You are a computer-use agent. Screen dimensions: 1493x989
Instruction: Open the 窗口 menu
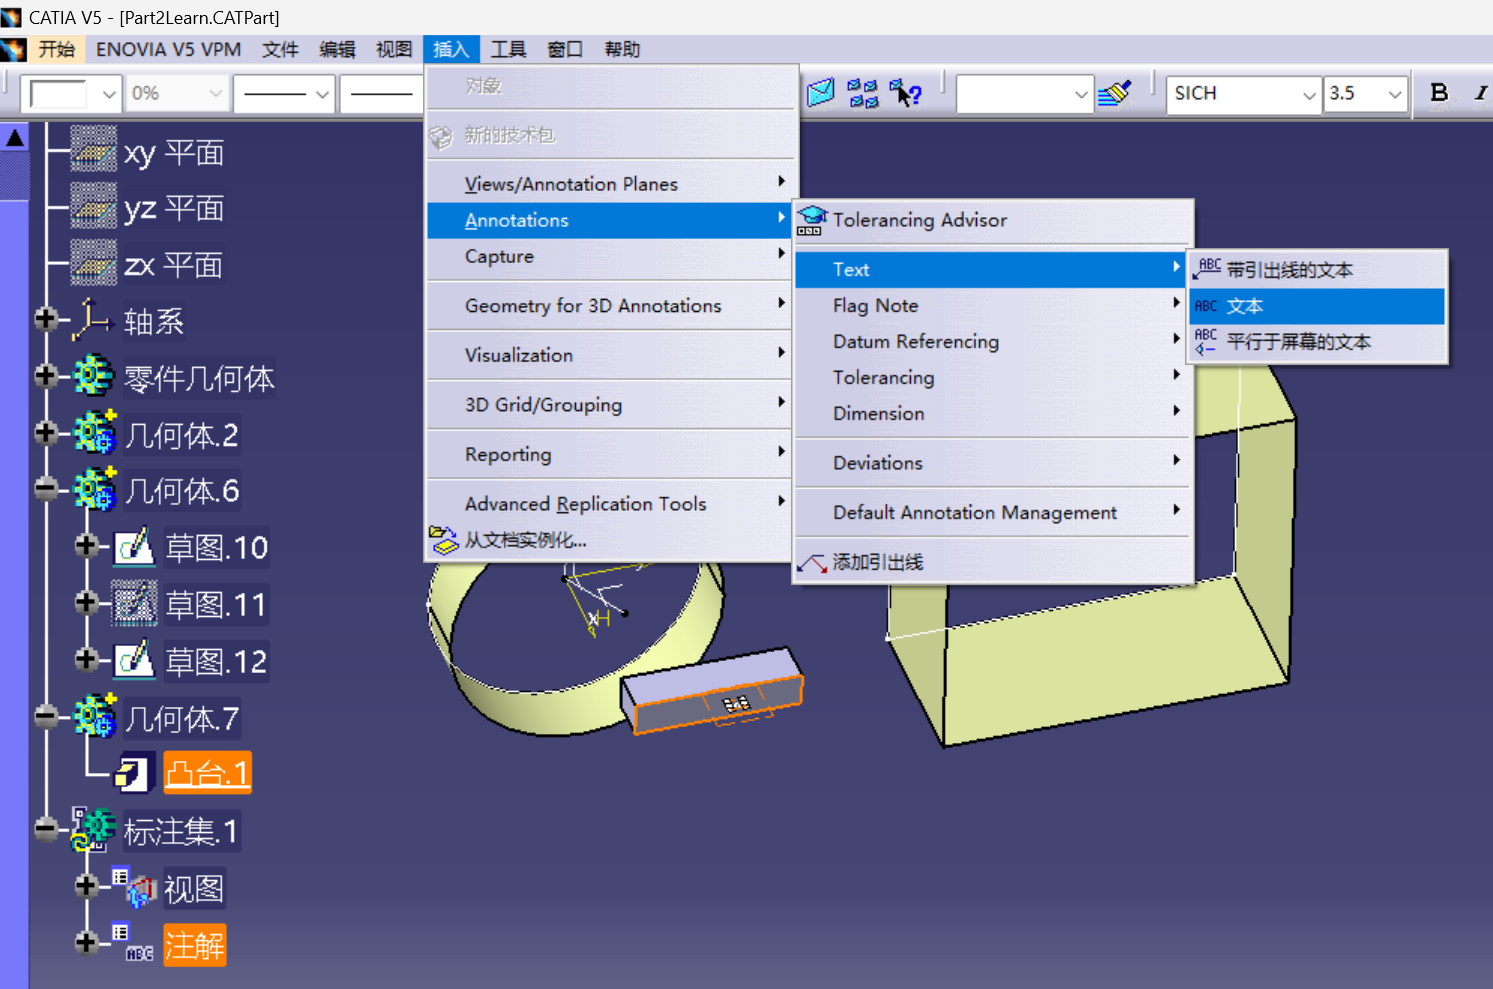point(565,49)
